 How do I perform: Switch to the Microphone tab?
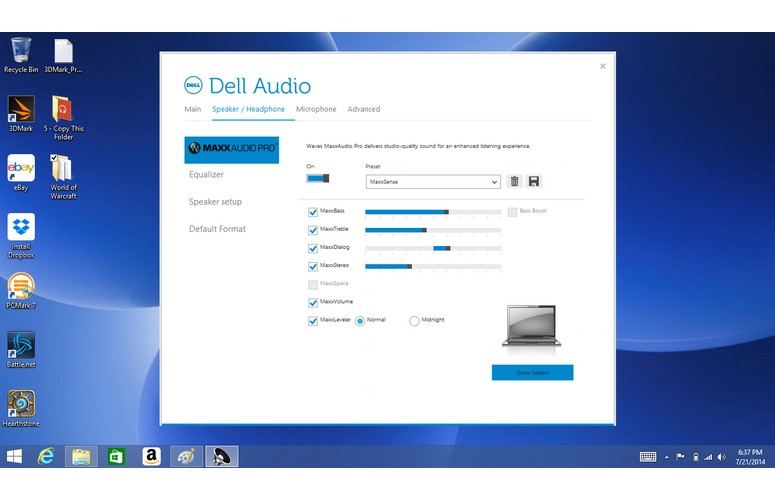click(316, 109)
